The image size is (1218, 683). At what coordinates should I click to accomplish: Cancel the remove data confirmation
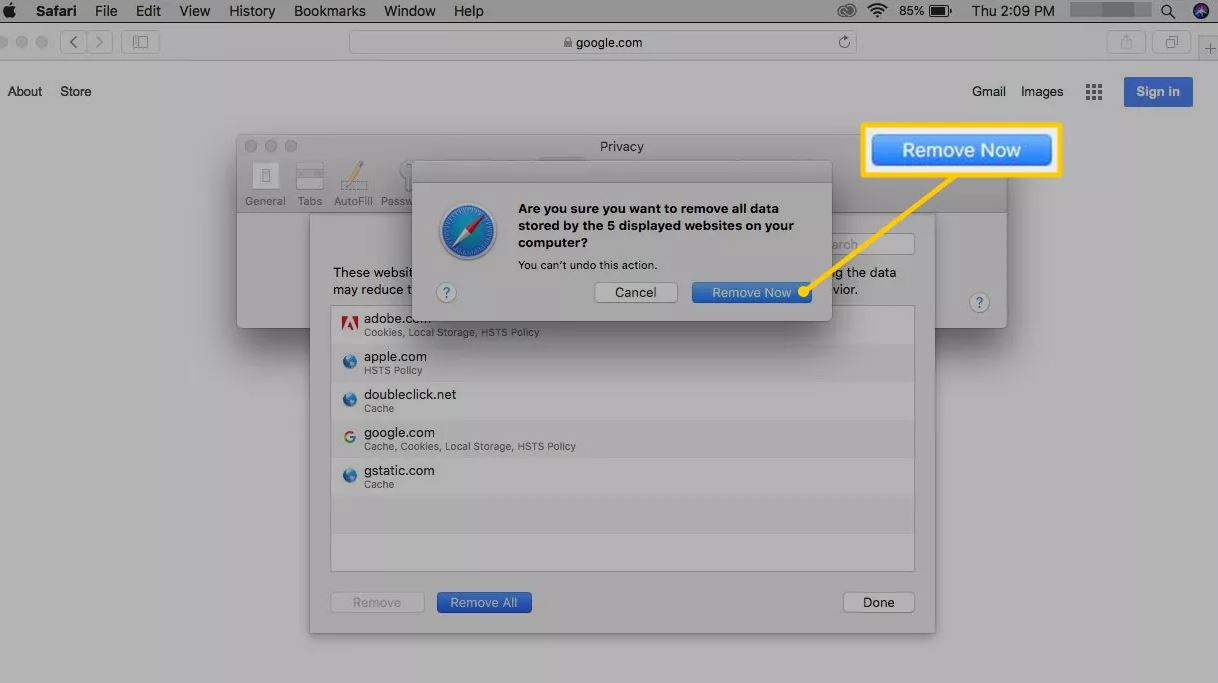point(635,293)
